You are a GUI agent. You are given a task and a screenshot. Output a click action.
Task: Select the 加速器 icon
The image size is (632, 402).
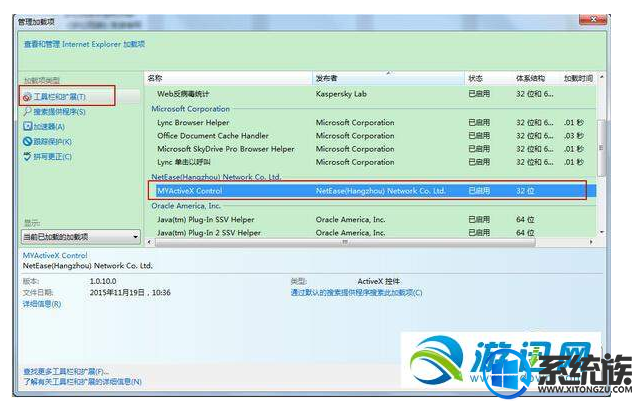[x=27, y=126]
